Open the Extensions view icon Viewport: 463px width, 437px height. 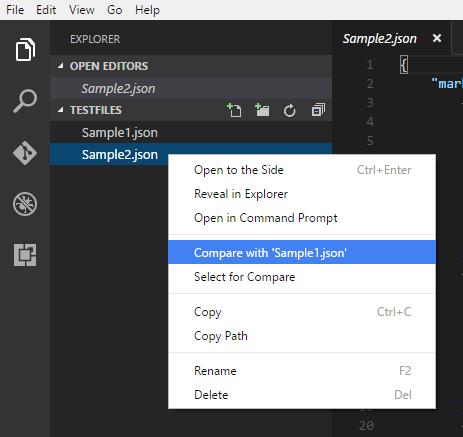tap(25, 255)
